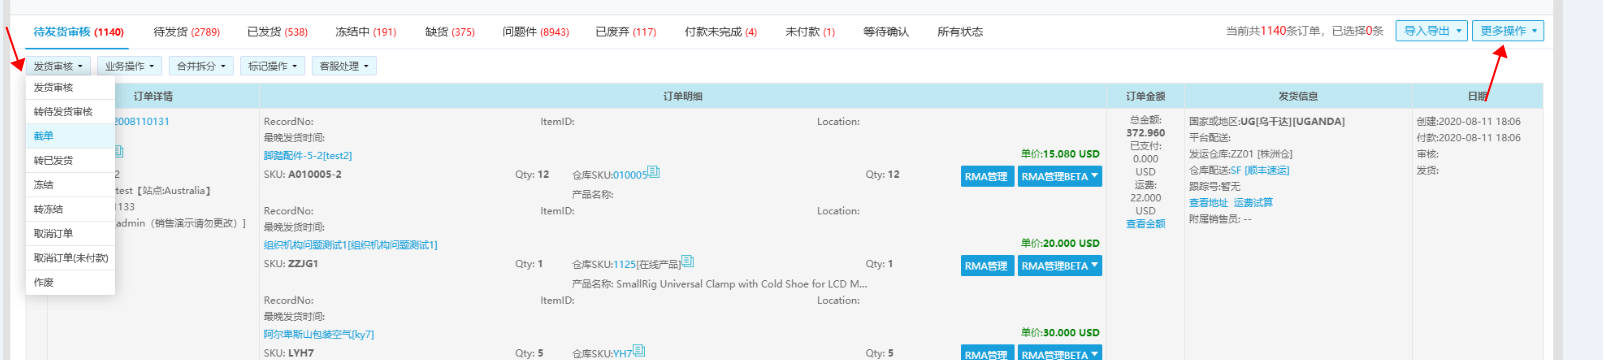Expand the 更多操作 dropdown
This screenshot has width=1603, height=360.
(1508, 31)
